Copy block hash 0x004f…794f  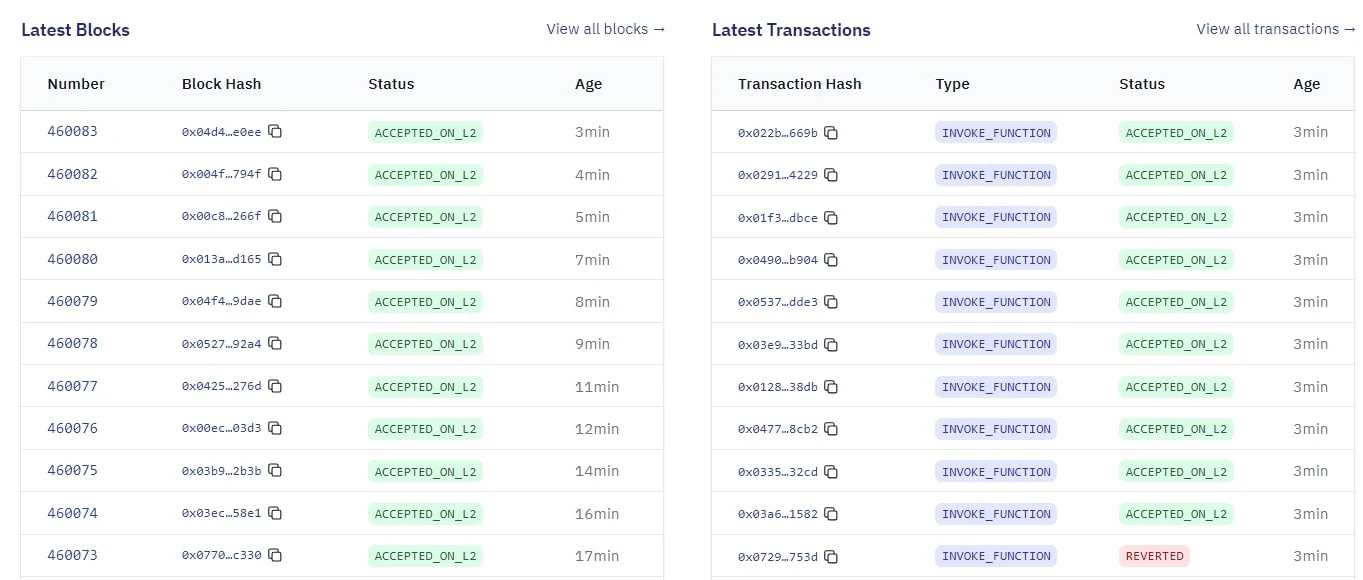275,174
